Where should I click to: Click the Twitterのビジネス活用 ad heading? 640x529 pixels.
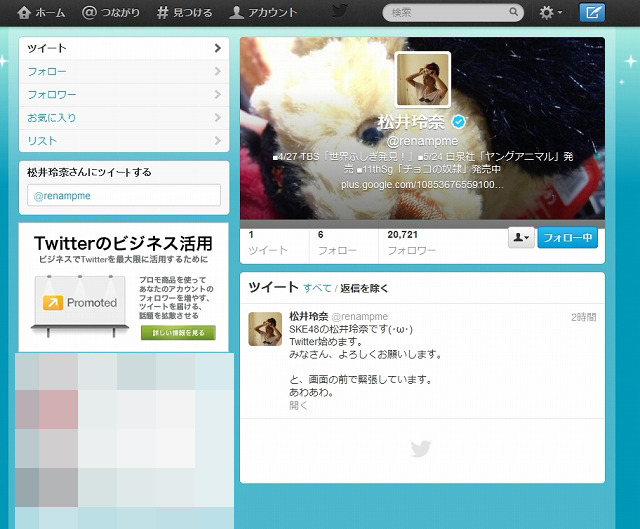point(123,243)
